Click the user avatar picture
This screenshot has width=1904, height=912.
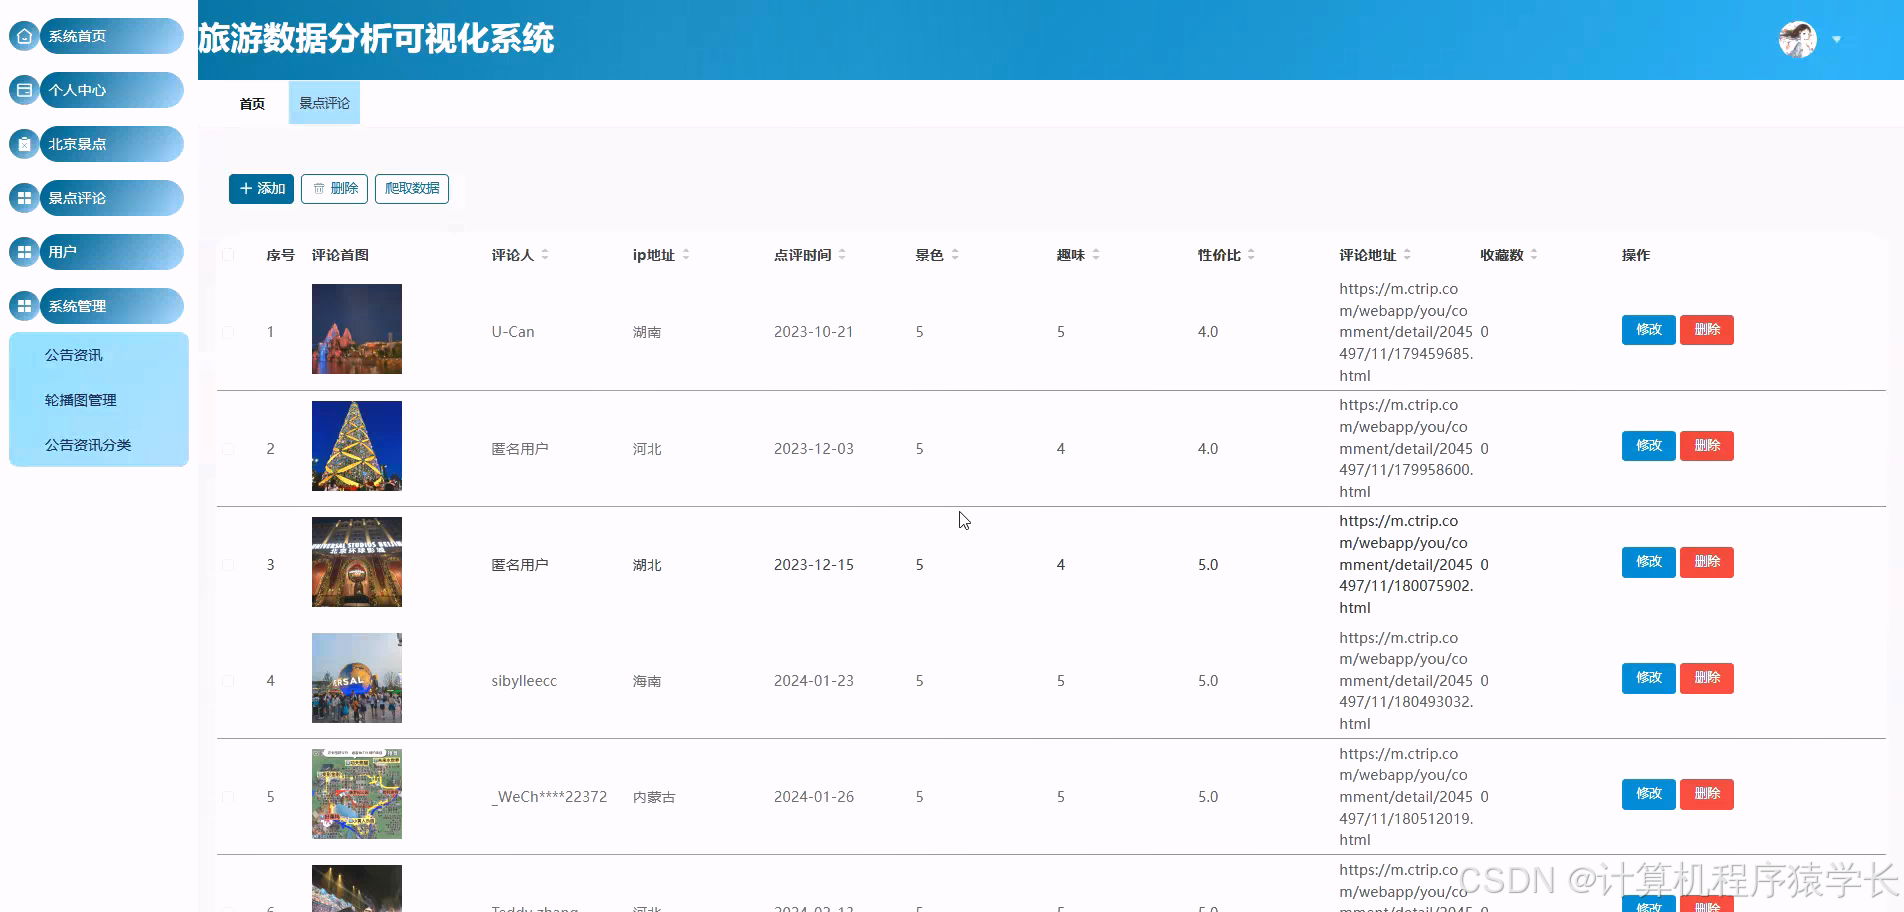coord(1797,40)
